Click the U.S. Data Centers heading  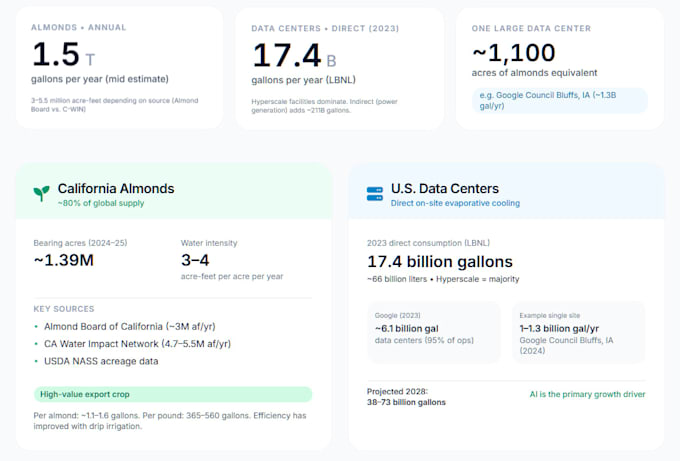(x=445, y=189)
